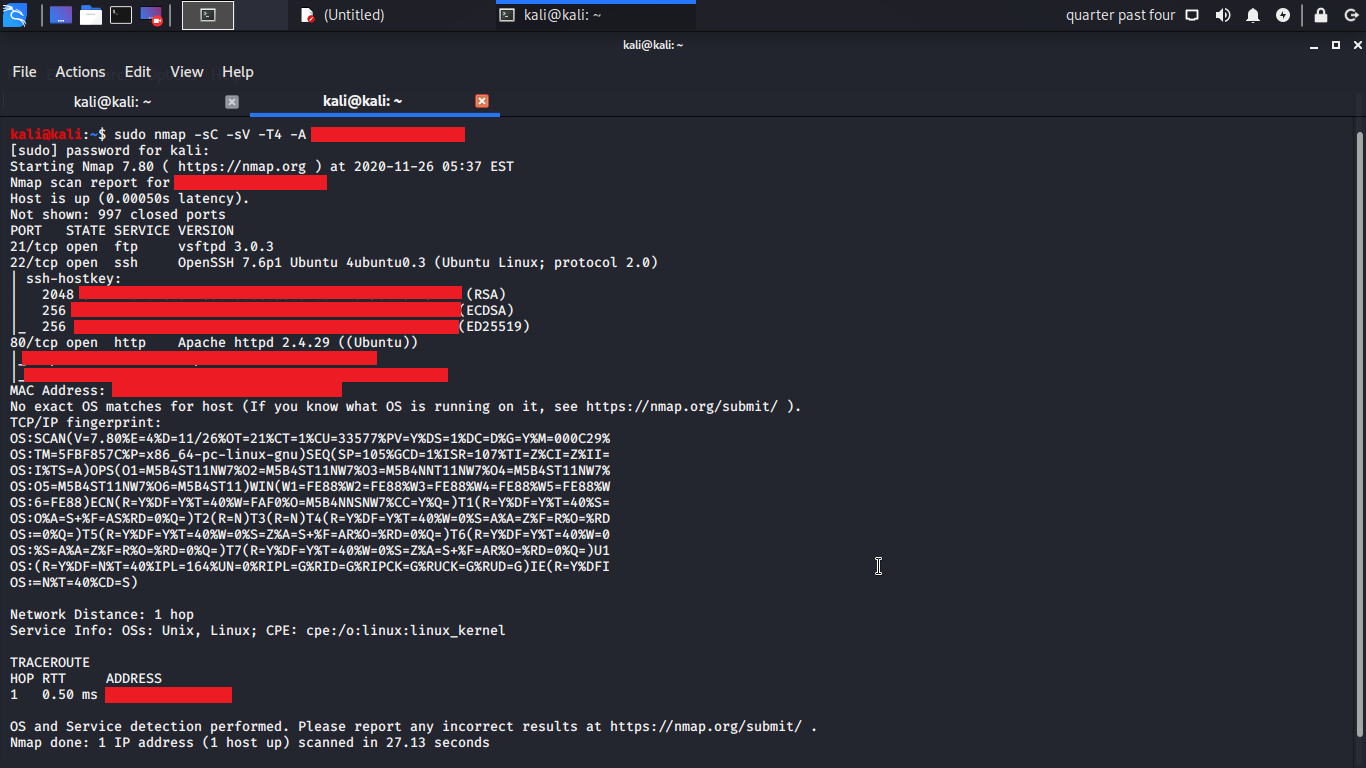Click the '80/tcp open http' line
Viewport: 1366px width, 768px height.
pyautogui.click(x=214, y=342)
